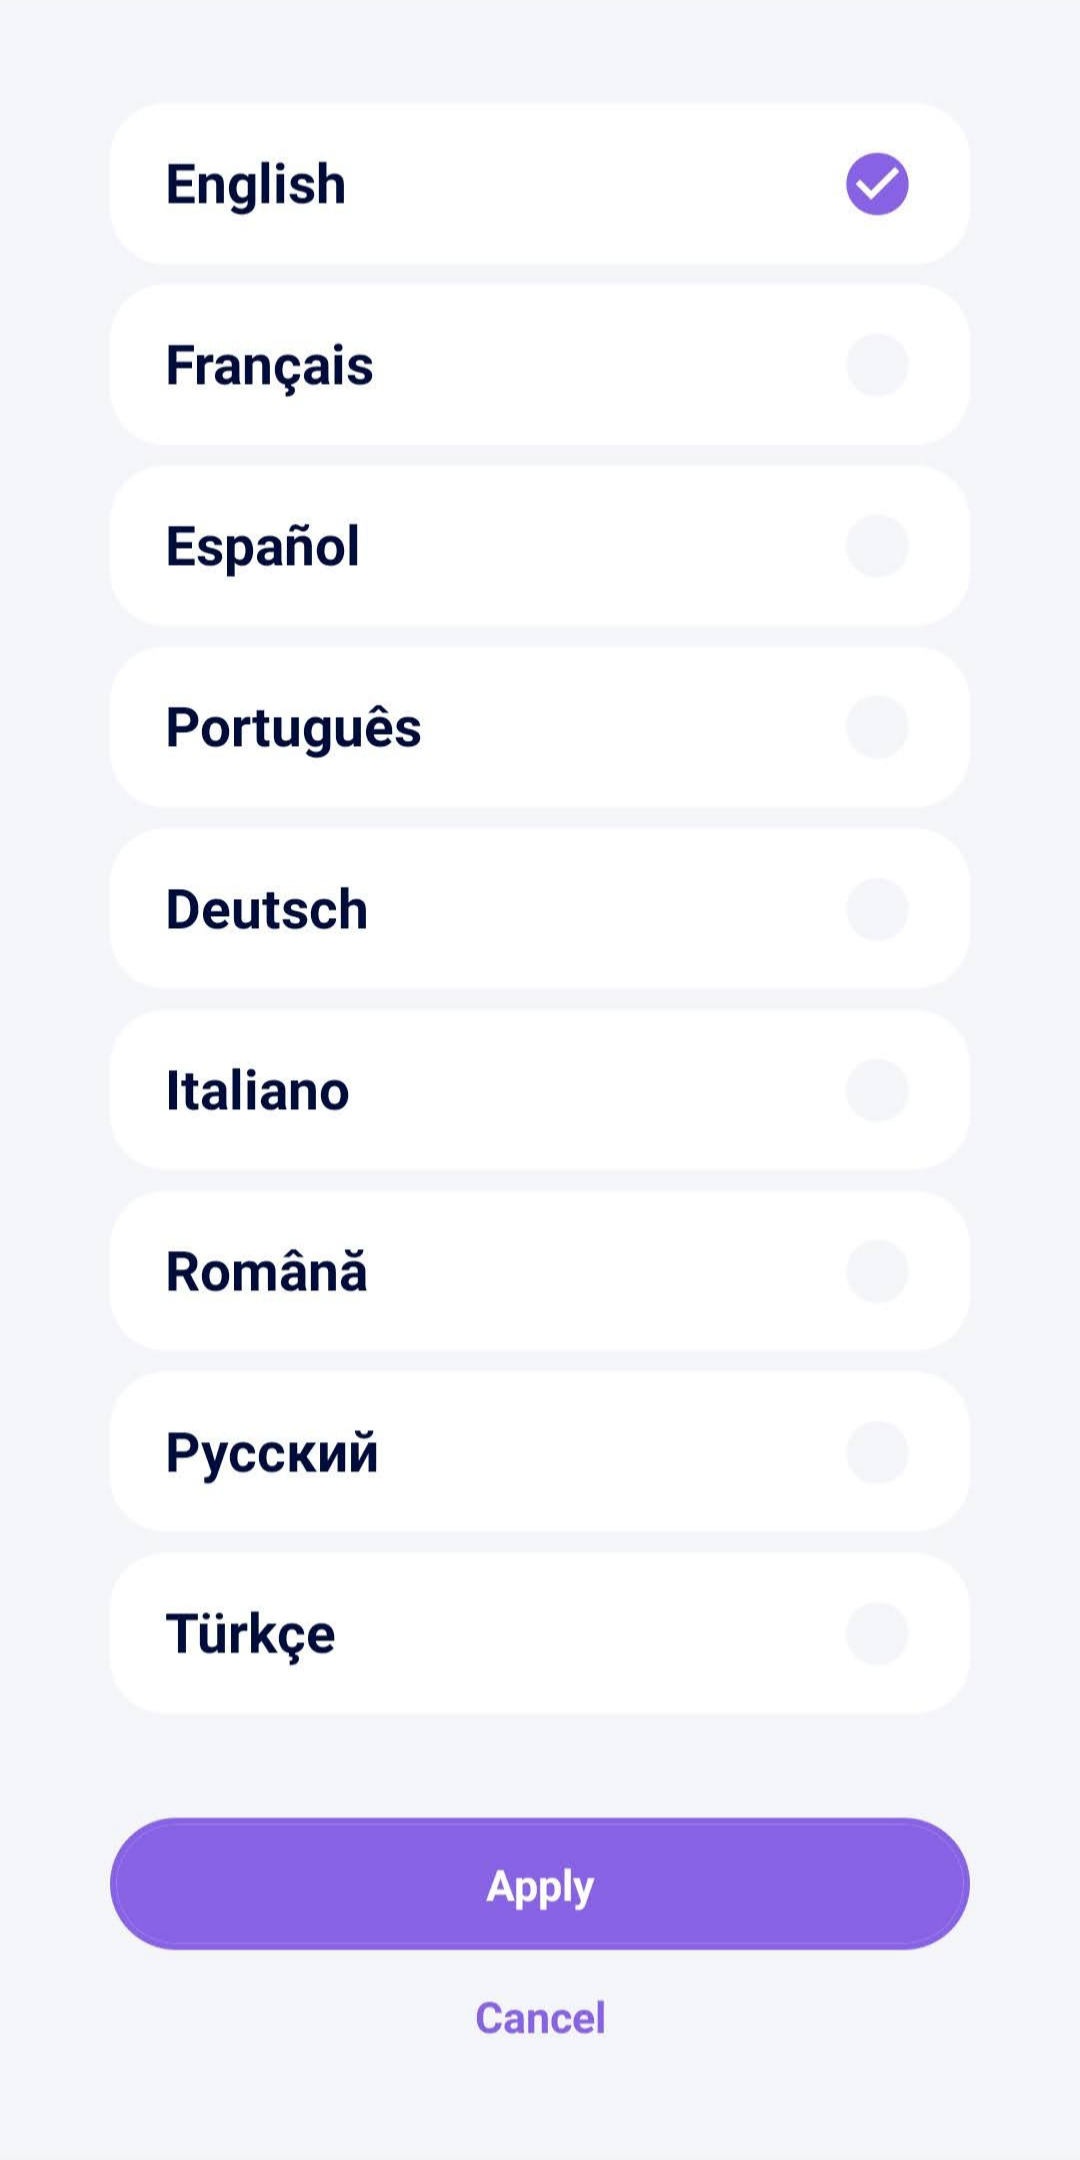Click the Türkçe text label
Image resolution: width=1080 pixels, height=2160 pixels.
click(x=250, y=1634)
